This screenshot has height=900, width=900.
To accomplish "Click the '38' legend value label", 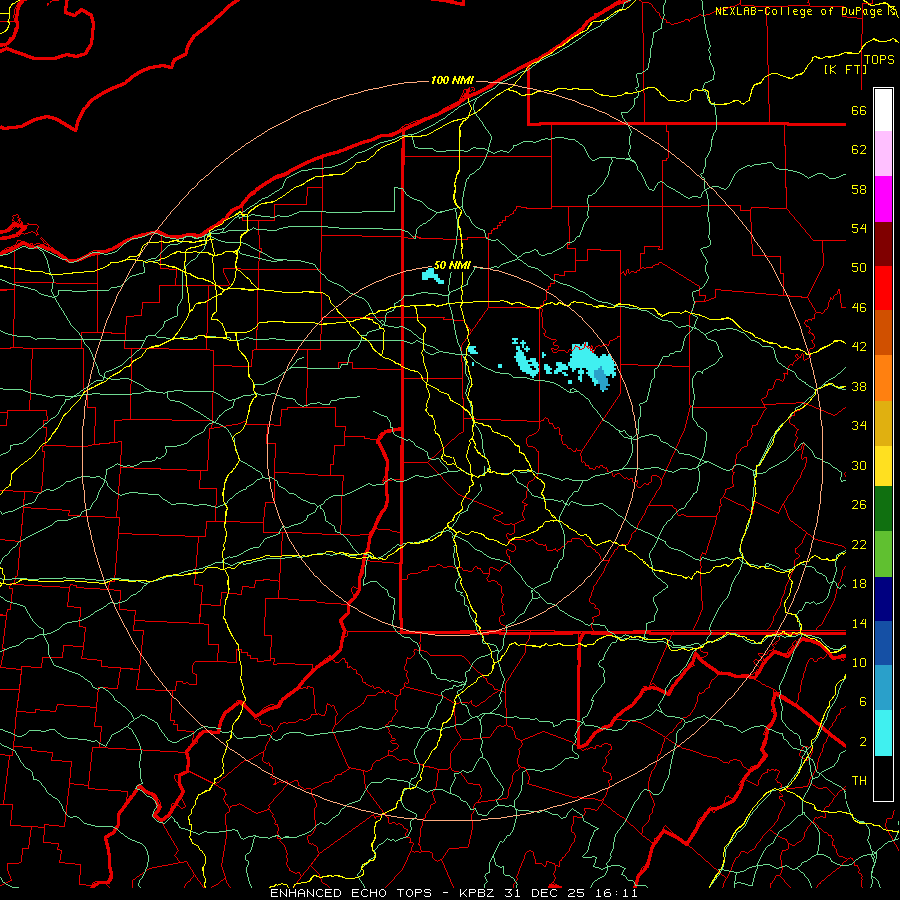I will tap(859, 387).
